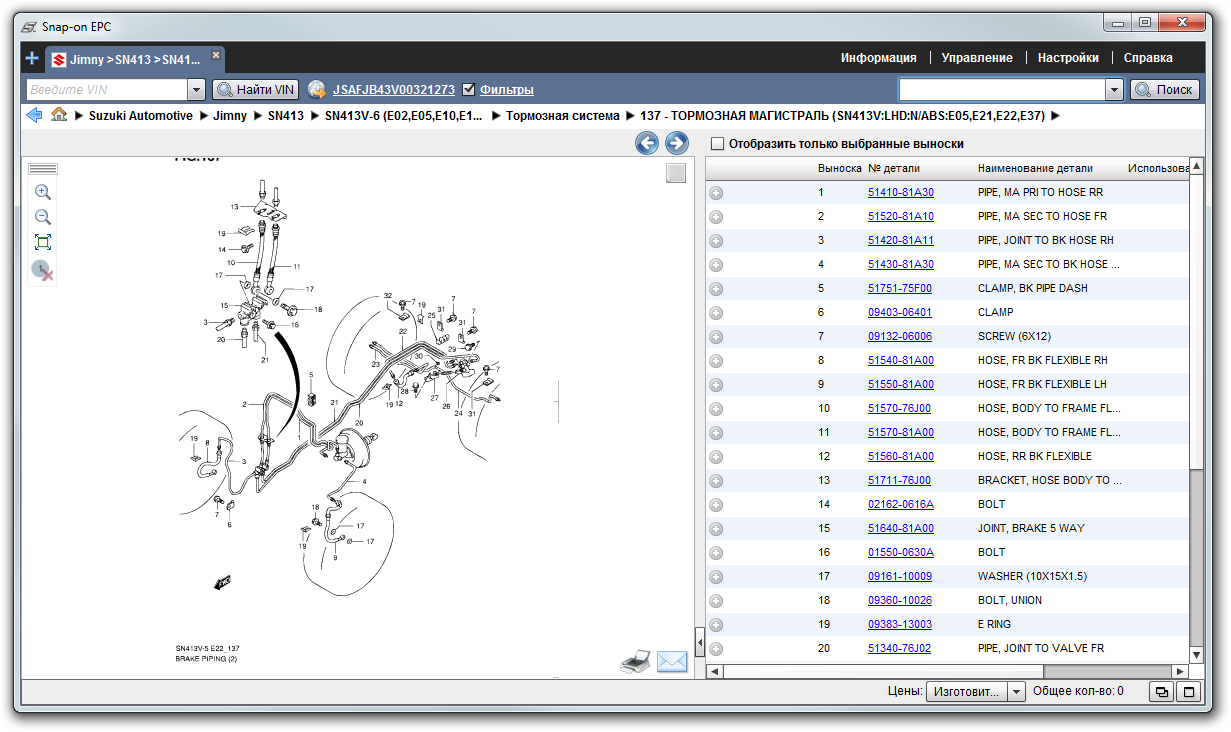The height and width of the screenshot is (732, 1231).
Task: Toggle the Фильтры checkbox
Action: pos(469,89)
